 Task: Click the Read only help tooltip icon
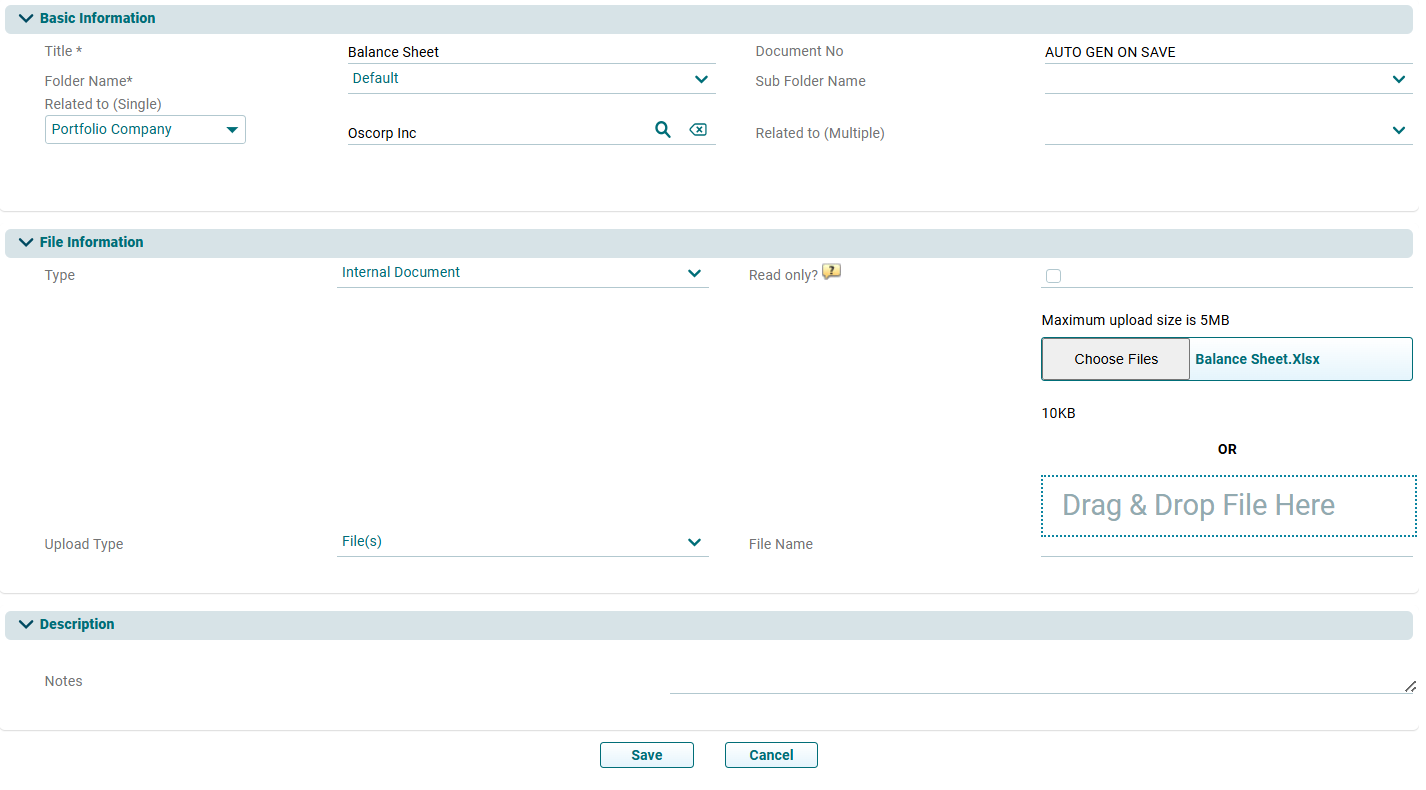coord(831,272)
